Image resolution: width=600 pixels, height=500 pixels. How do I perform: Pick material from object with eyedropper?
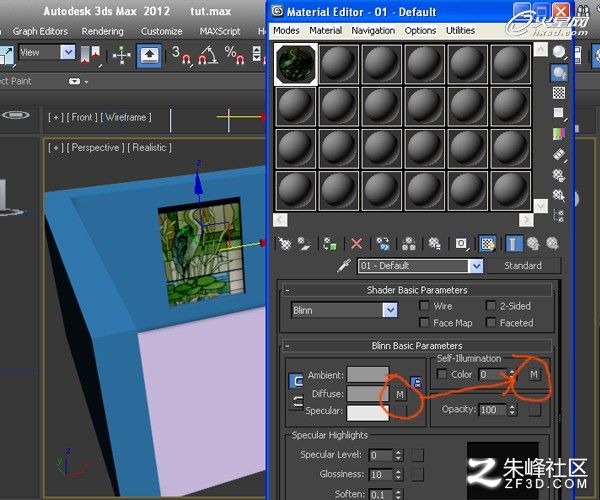coord(344,265)
